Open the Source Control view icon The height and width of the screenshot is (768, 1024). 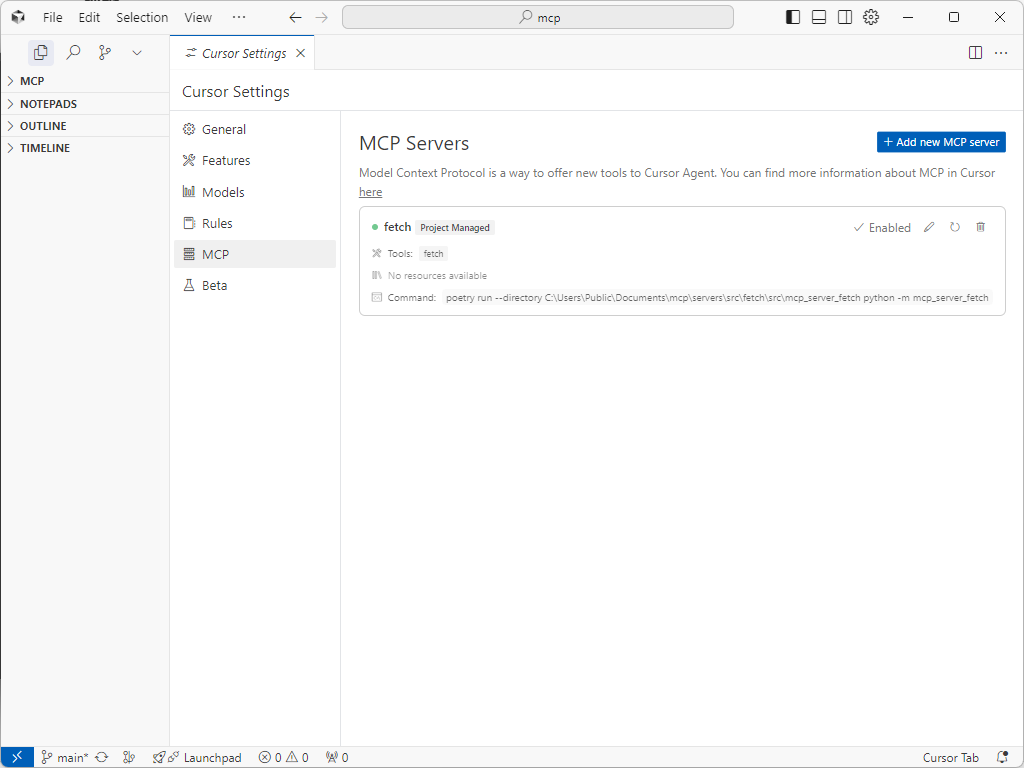click(x=104, y=52)
